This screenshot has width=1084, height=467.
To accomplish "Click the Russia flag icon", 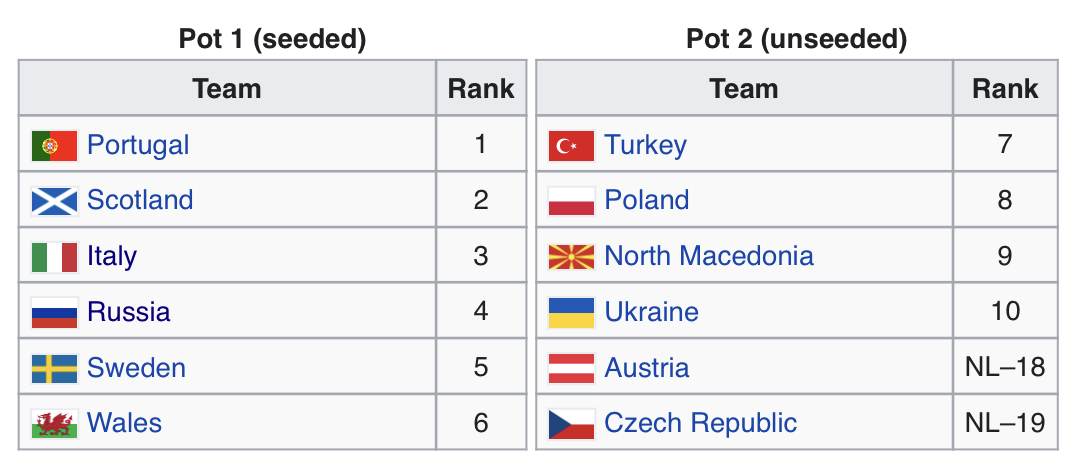I will point(54,313).
